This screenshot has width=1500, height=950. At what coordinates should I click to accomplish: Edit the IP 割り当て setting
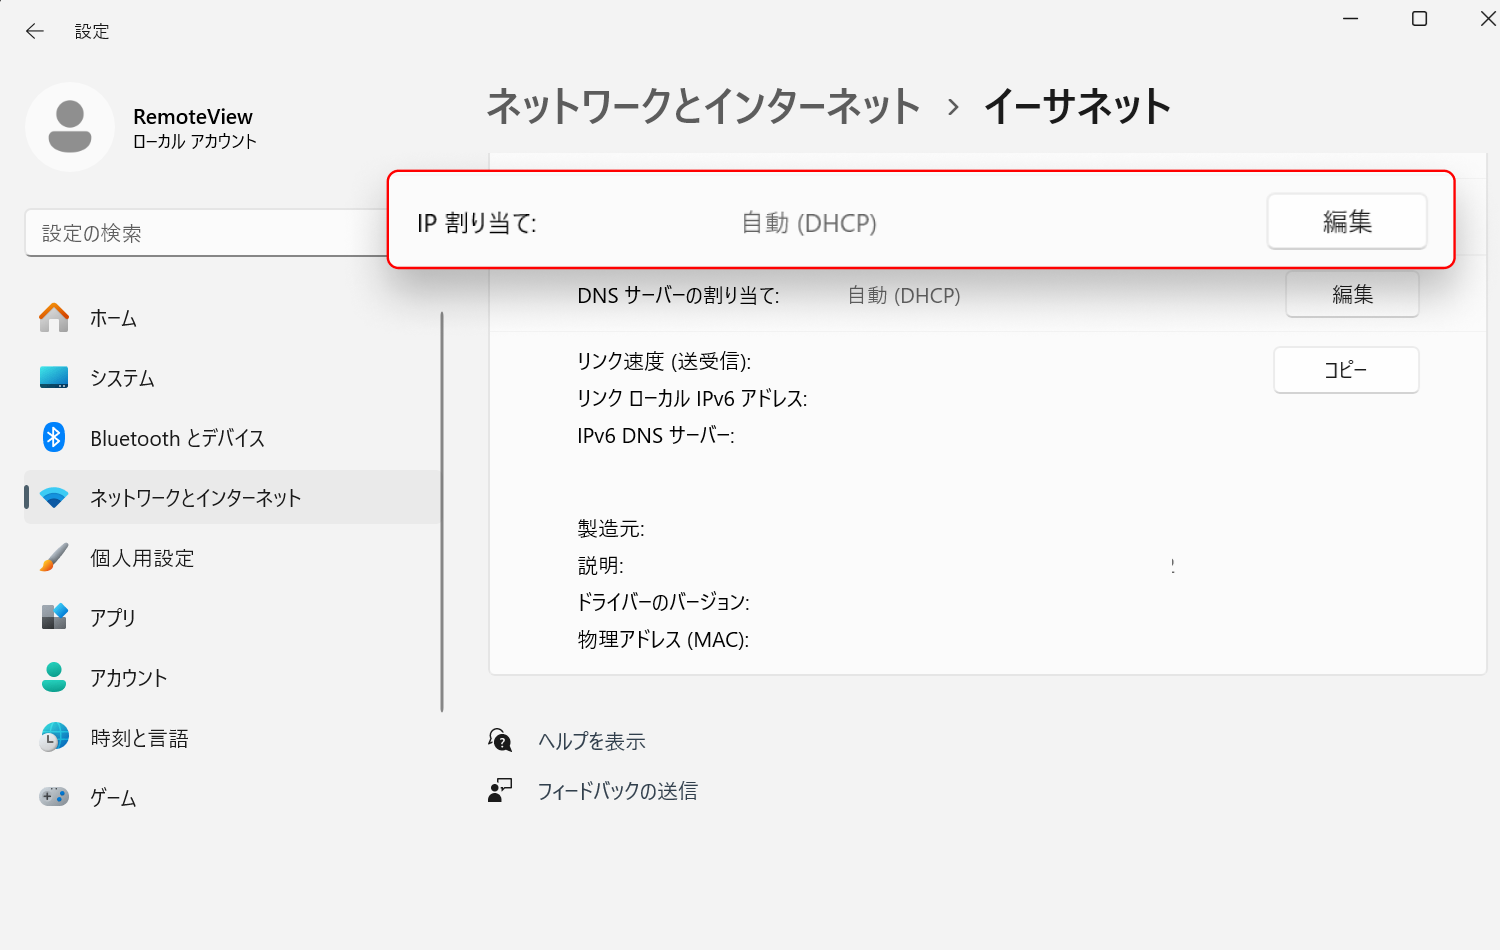pos(1347,221)
